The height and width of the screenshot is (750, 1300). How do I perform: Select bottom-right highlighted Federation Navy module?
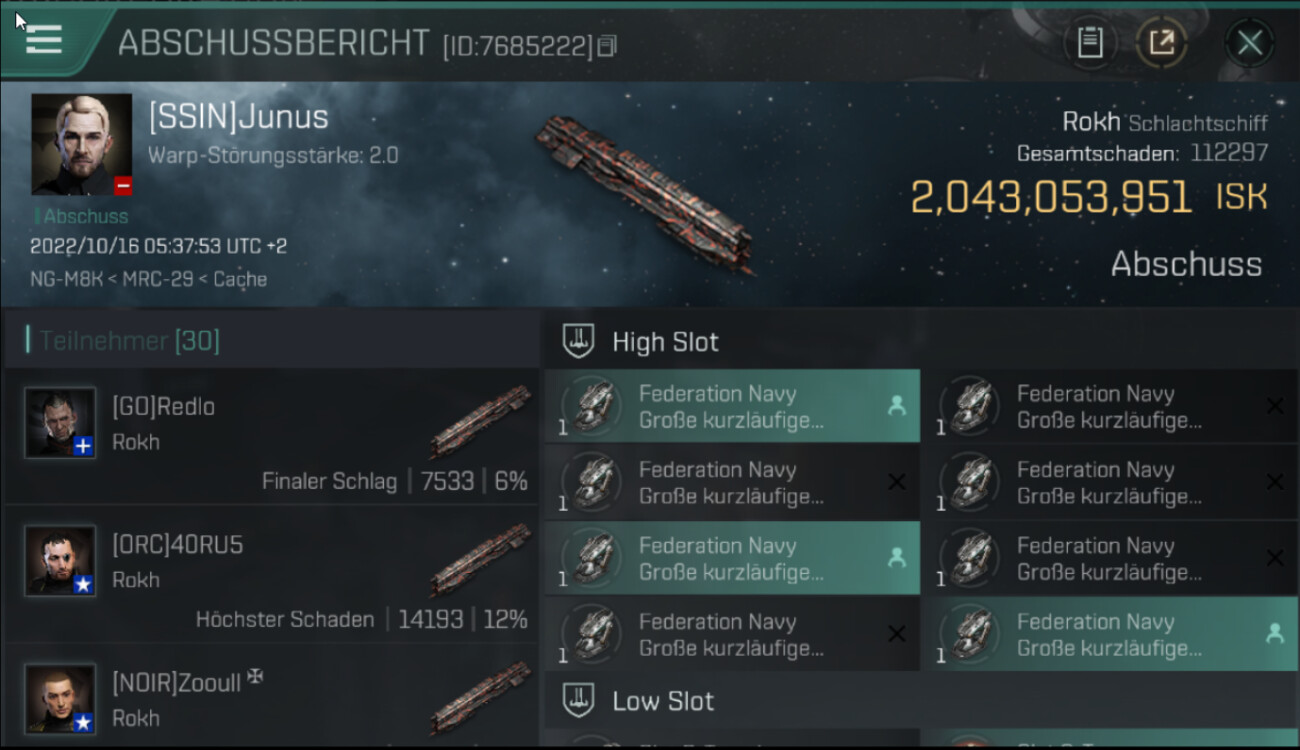1109,634
